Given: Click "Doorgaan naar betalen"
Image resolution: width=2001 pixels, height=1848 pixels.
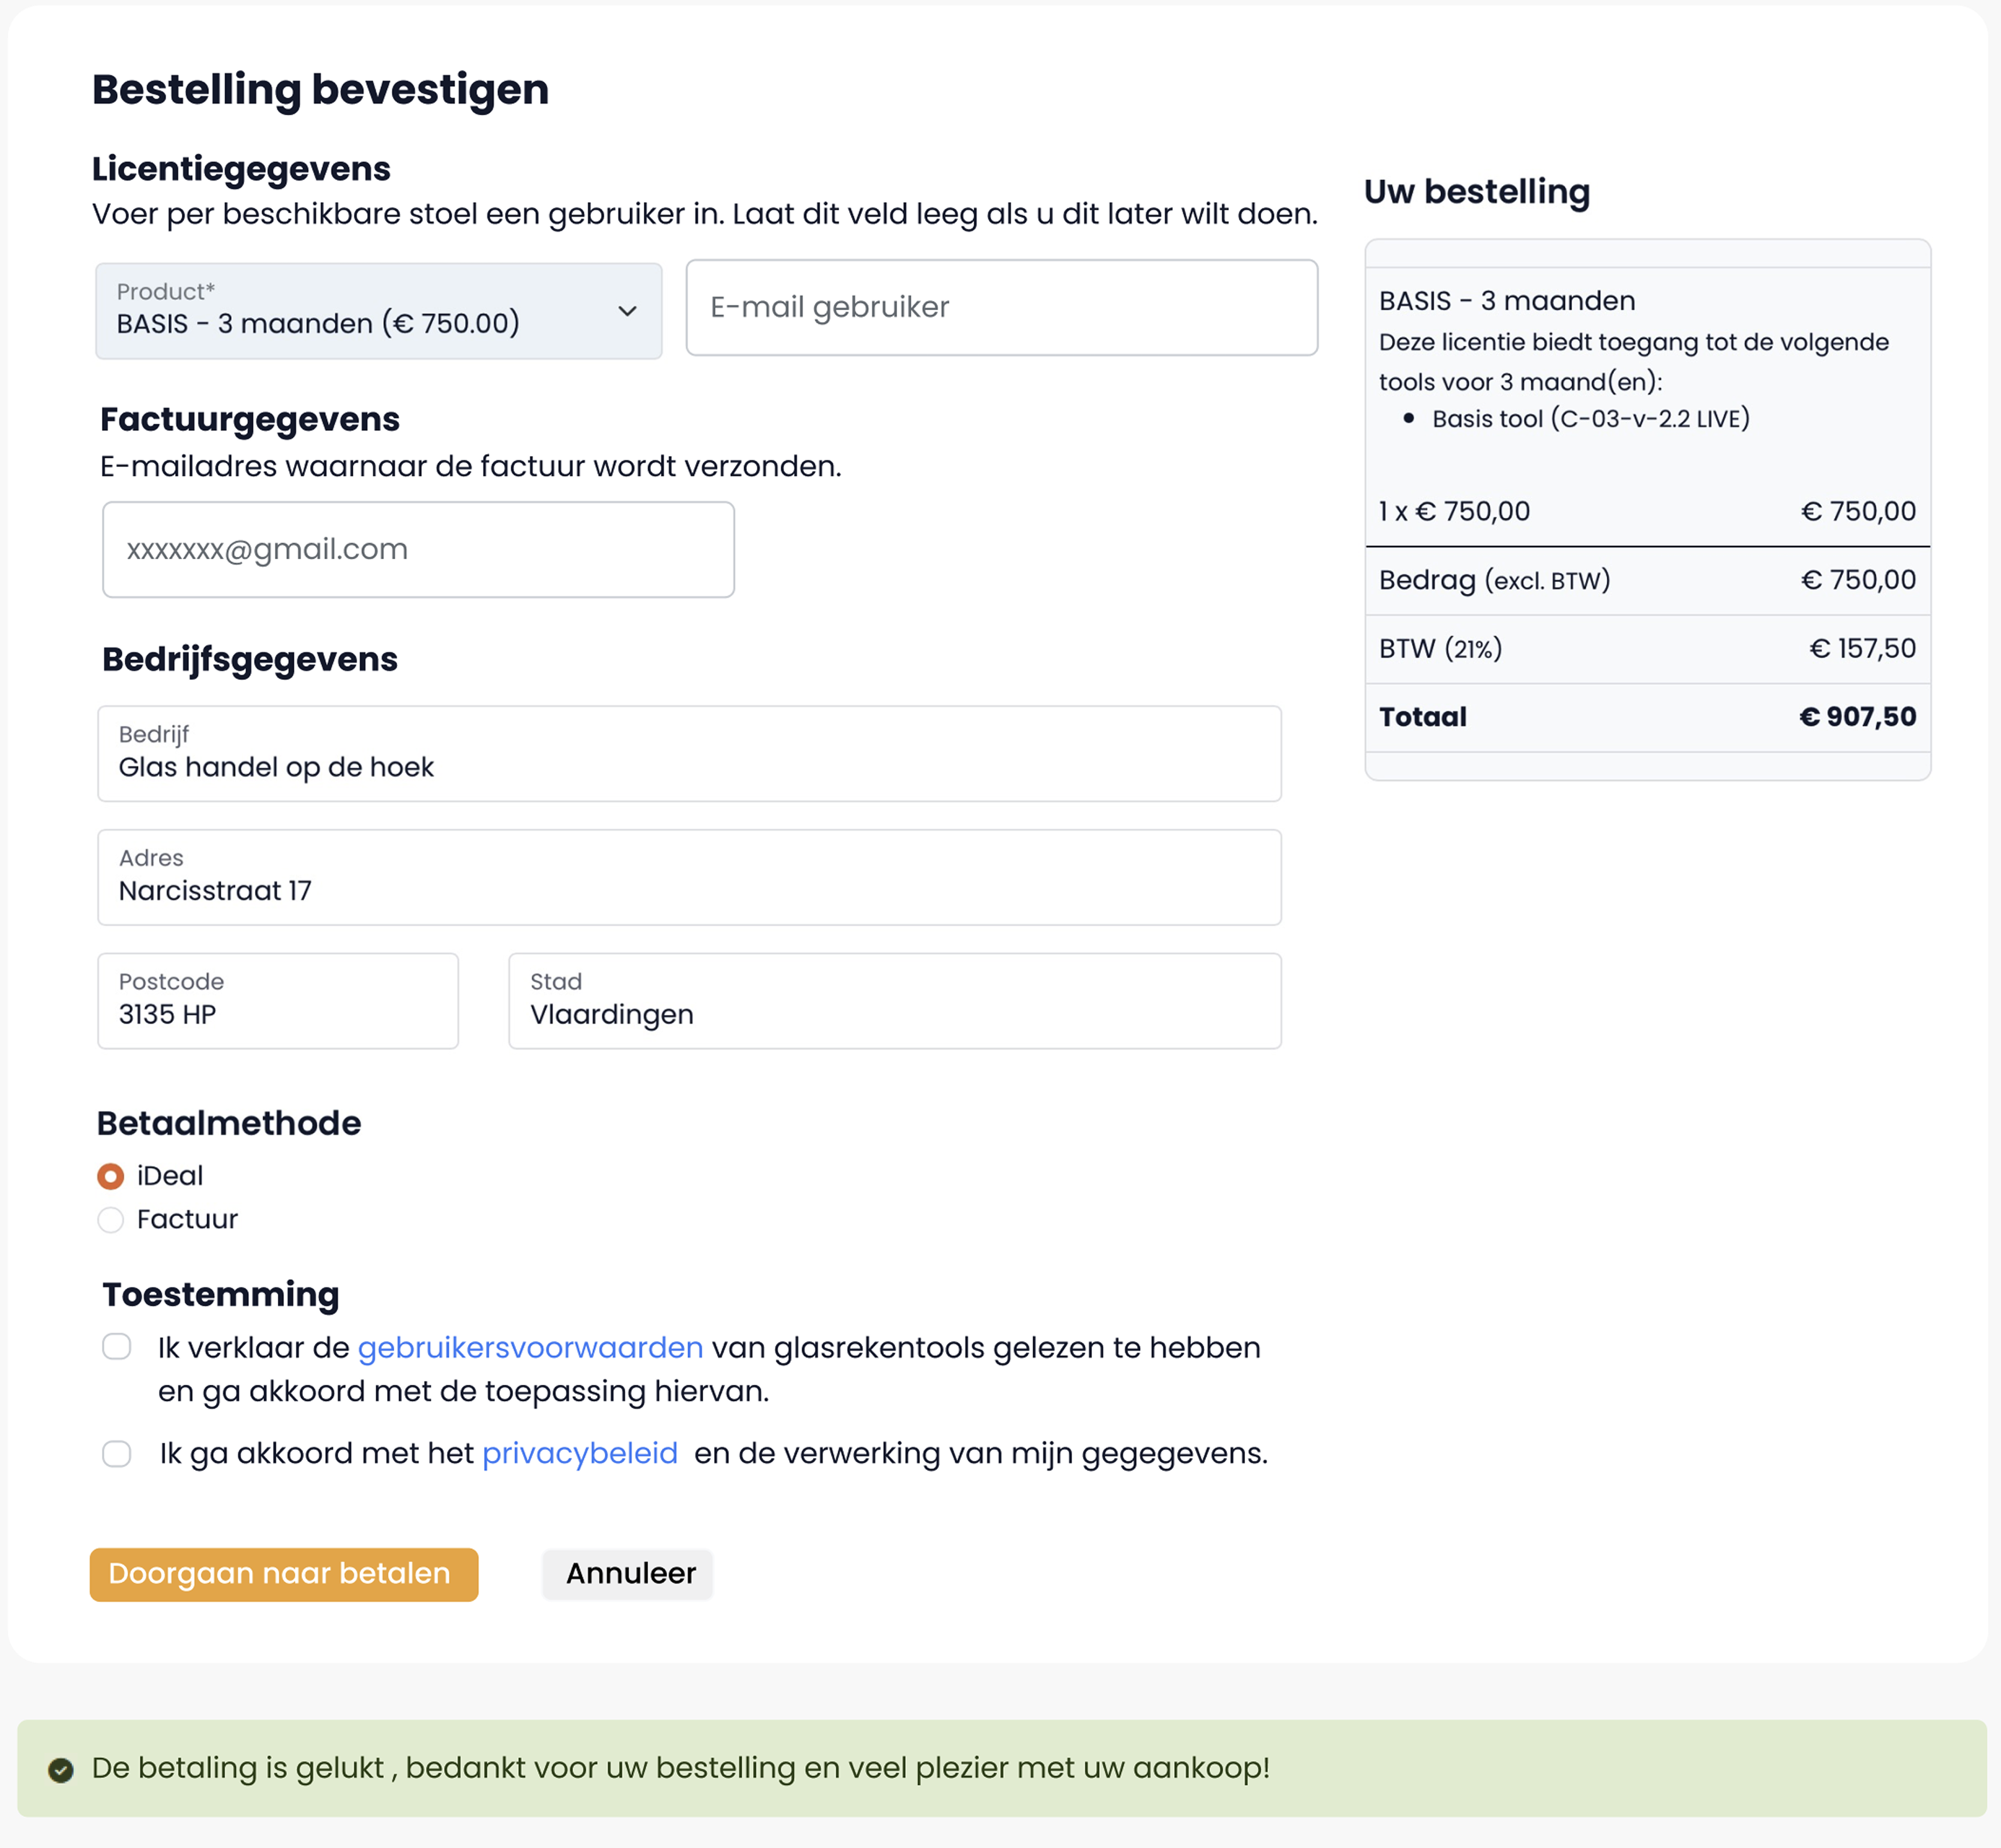Looking at the screenshot, I should (x=283, y=1573).
